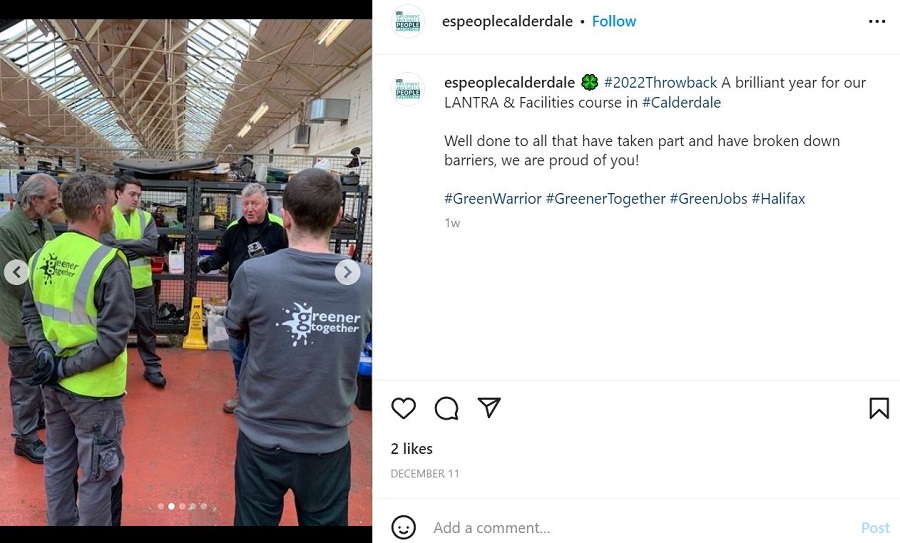
Task: Follow espeoplecalderdale account
Action: coord(614,21)
